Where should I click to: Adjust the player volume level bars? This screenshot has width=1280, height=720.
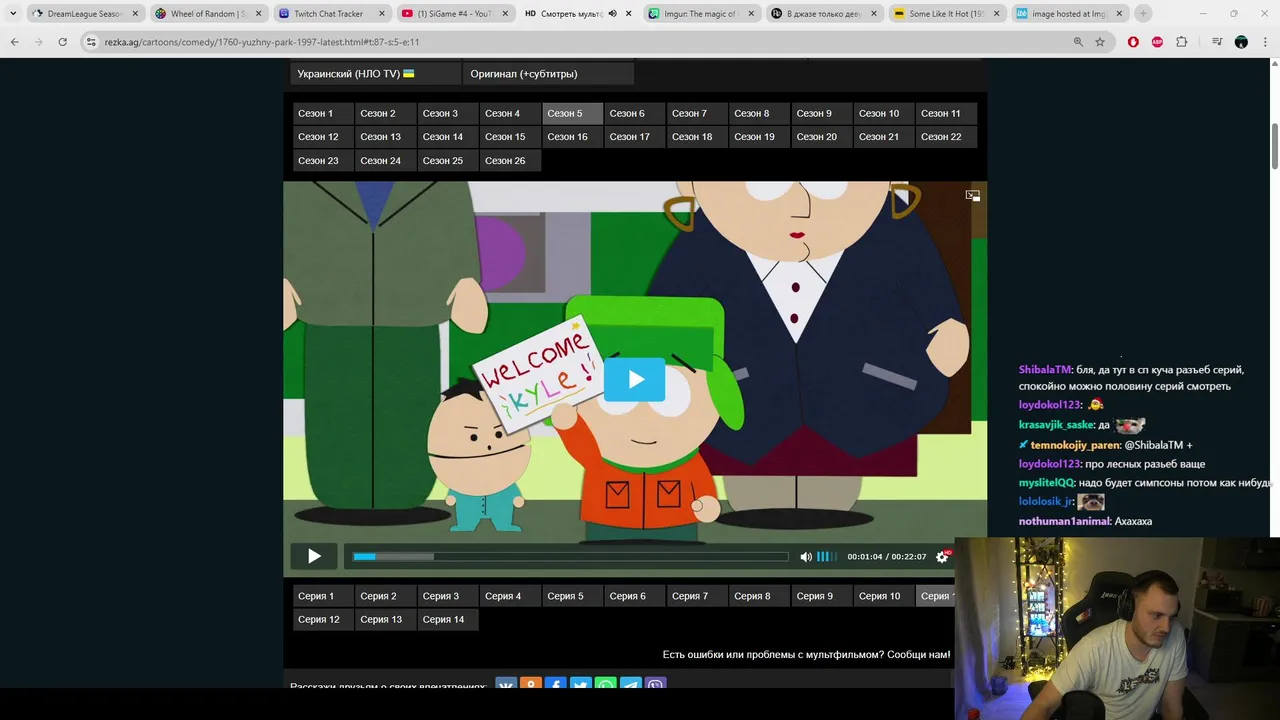pyautogui.click(x=827, y=557)
